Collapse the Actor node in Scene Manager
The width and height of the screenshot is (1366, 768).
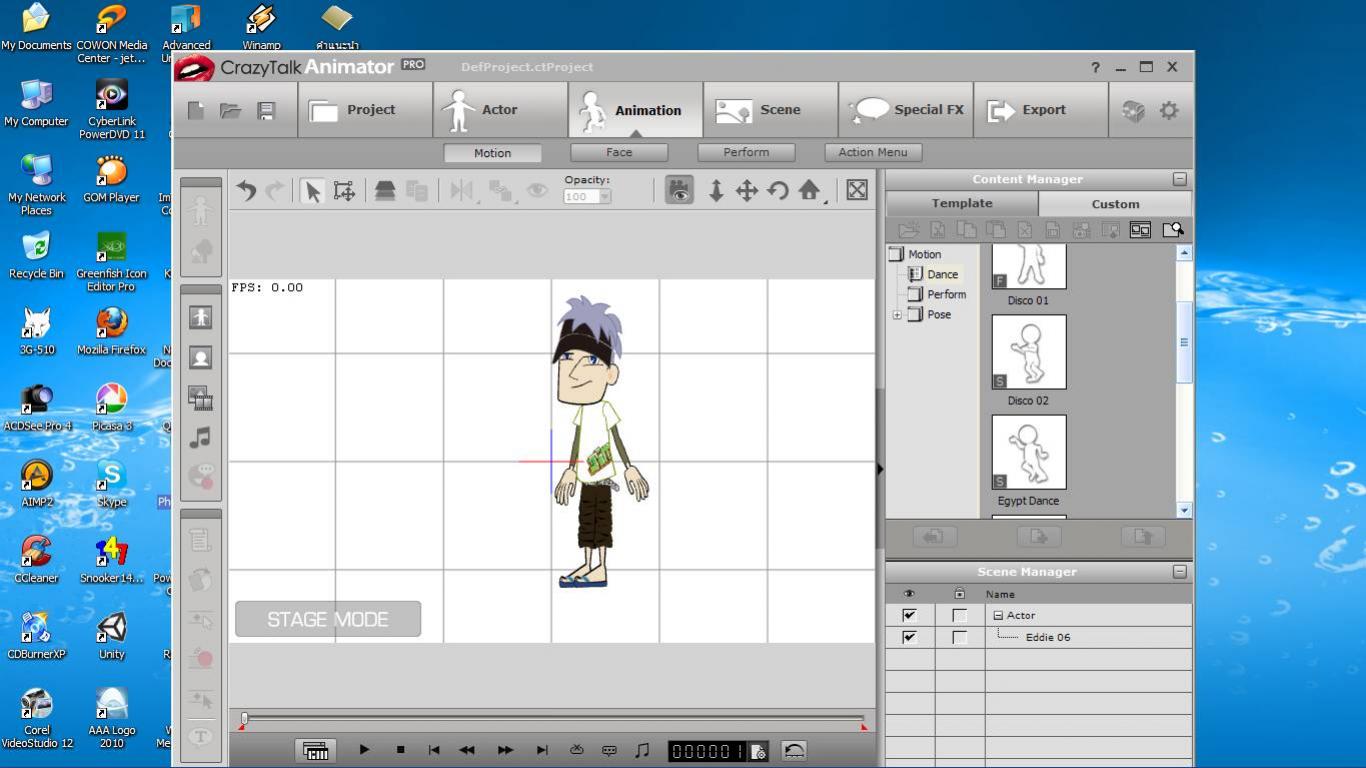pos(997,615)
